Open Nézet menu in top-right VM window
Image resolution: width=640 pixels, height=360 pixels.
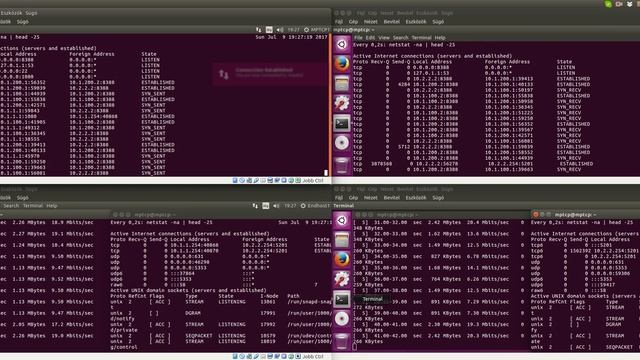point(371,22)
